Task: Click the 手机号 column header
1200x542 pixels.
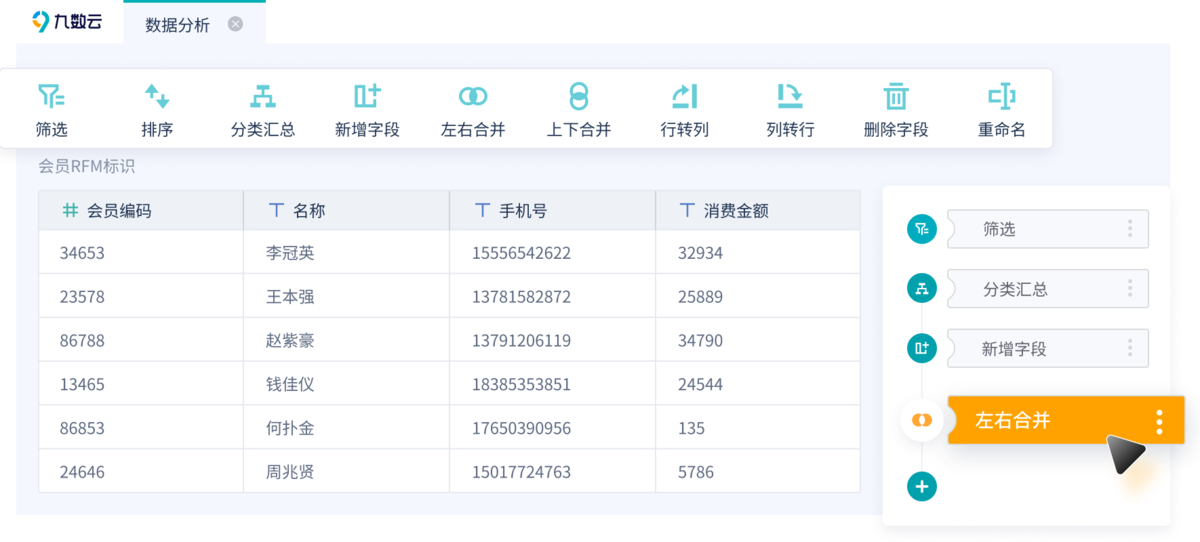Action: [552, 211]
